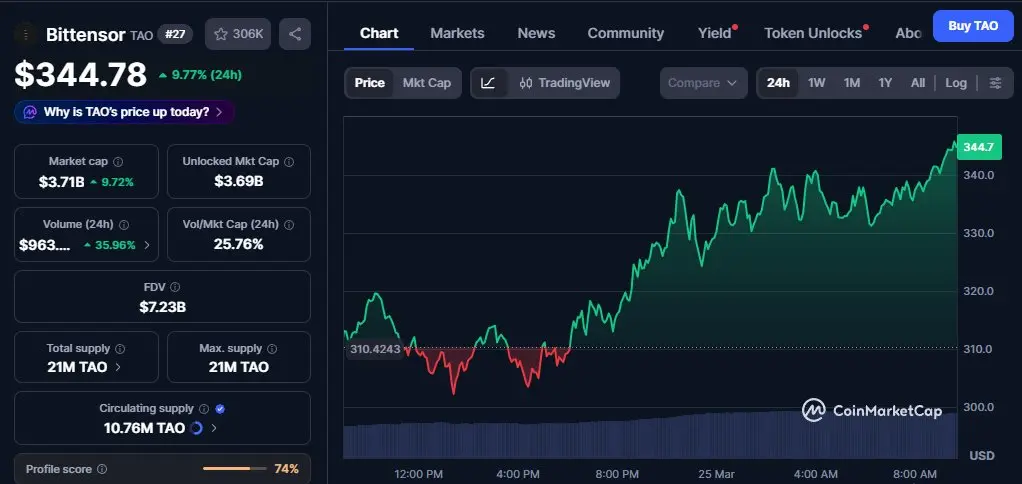1022x484 pixels.
Task: Click the 21M TAO max supply value
Action: [x=239, y=367]
